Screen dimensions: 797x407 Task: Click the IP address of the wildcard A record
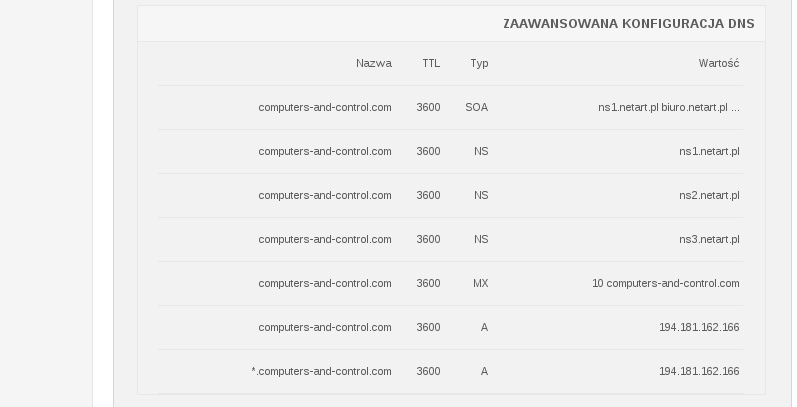[699, 371]
